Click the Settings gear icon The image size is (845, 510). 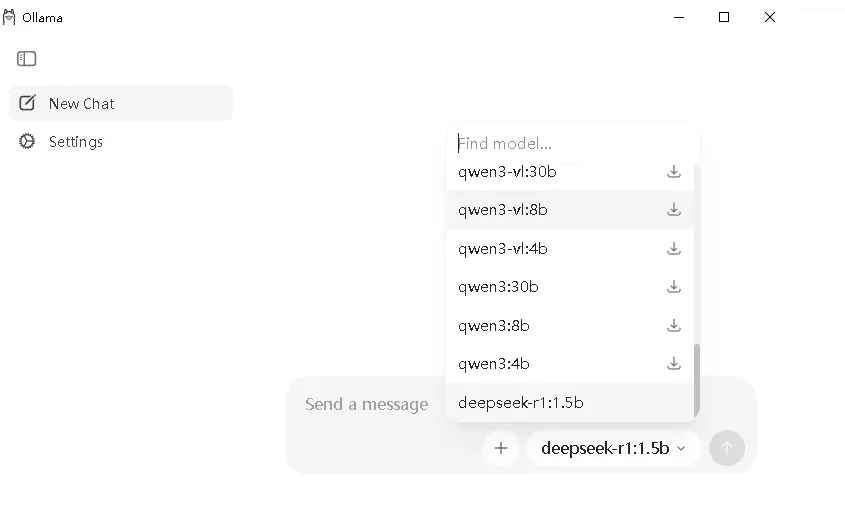(x=27, y=142)
